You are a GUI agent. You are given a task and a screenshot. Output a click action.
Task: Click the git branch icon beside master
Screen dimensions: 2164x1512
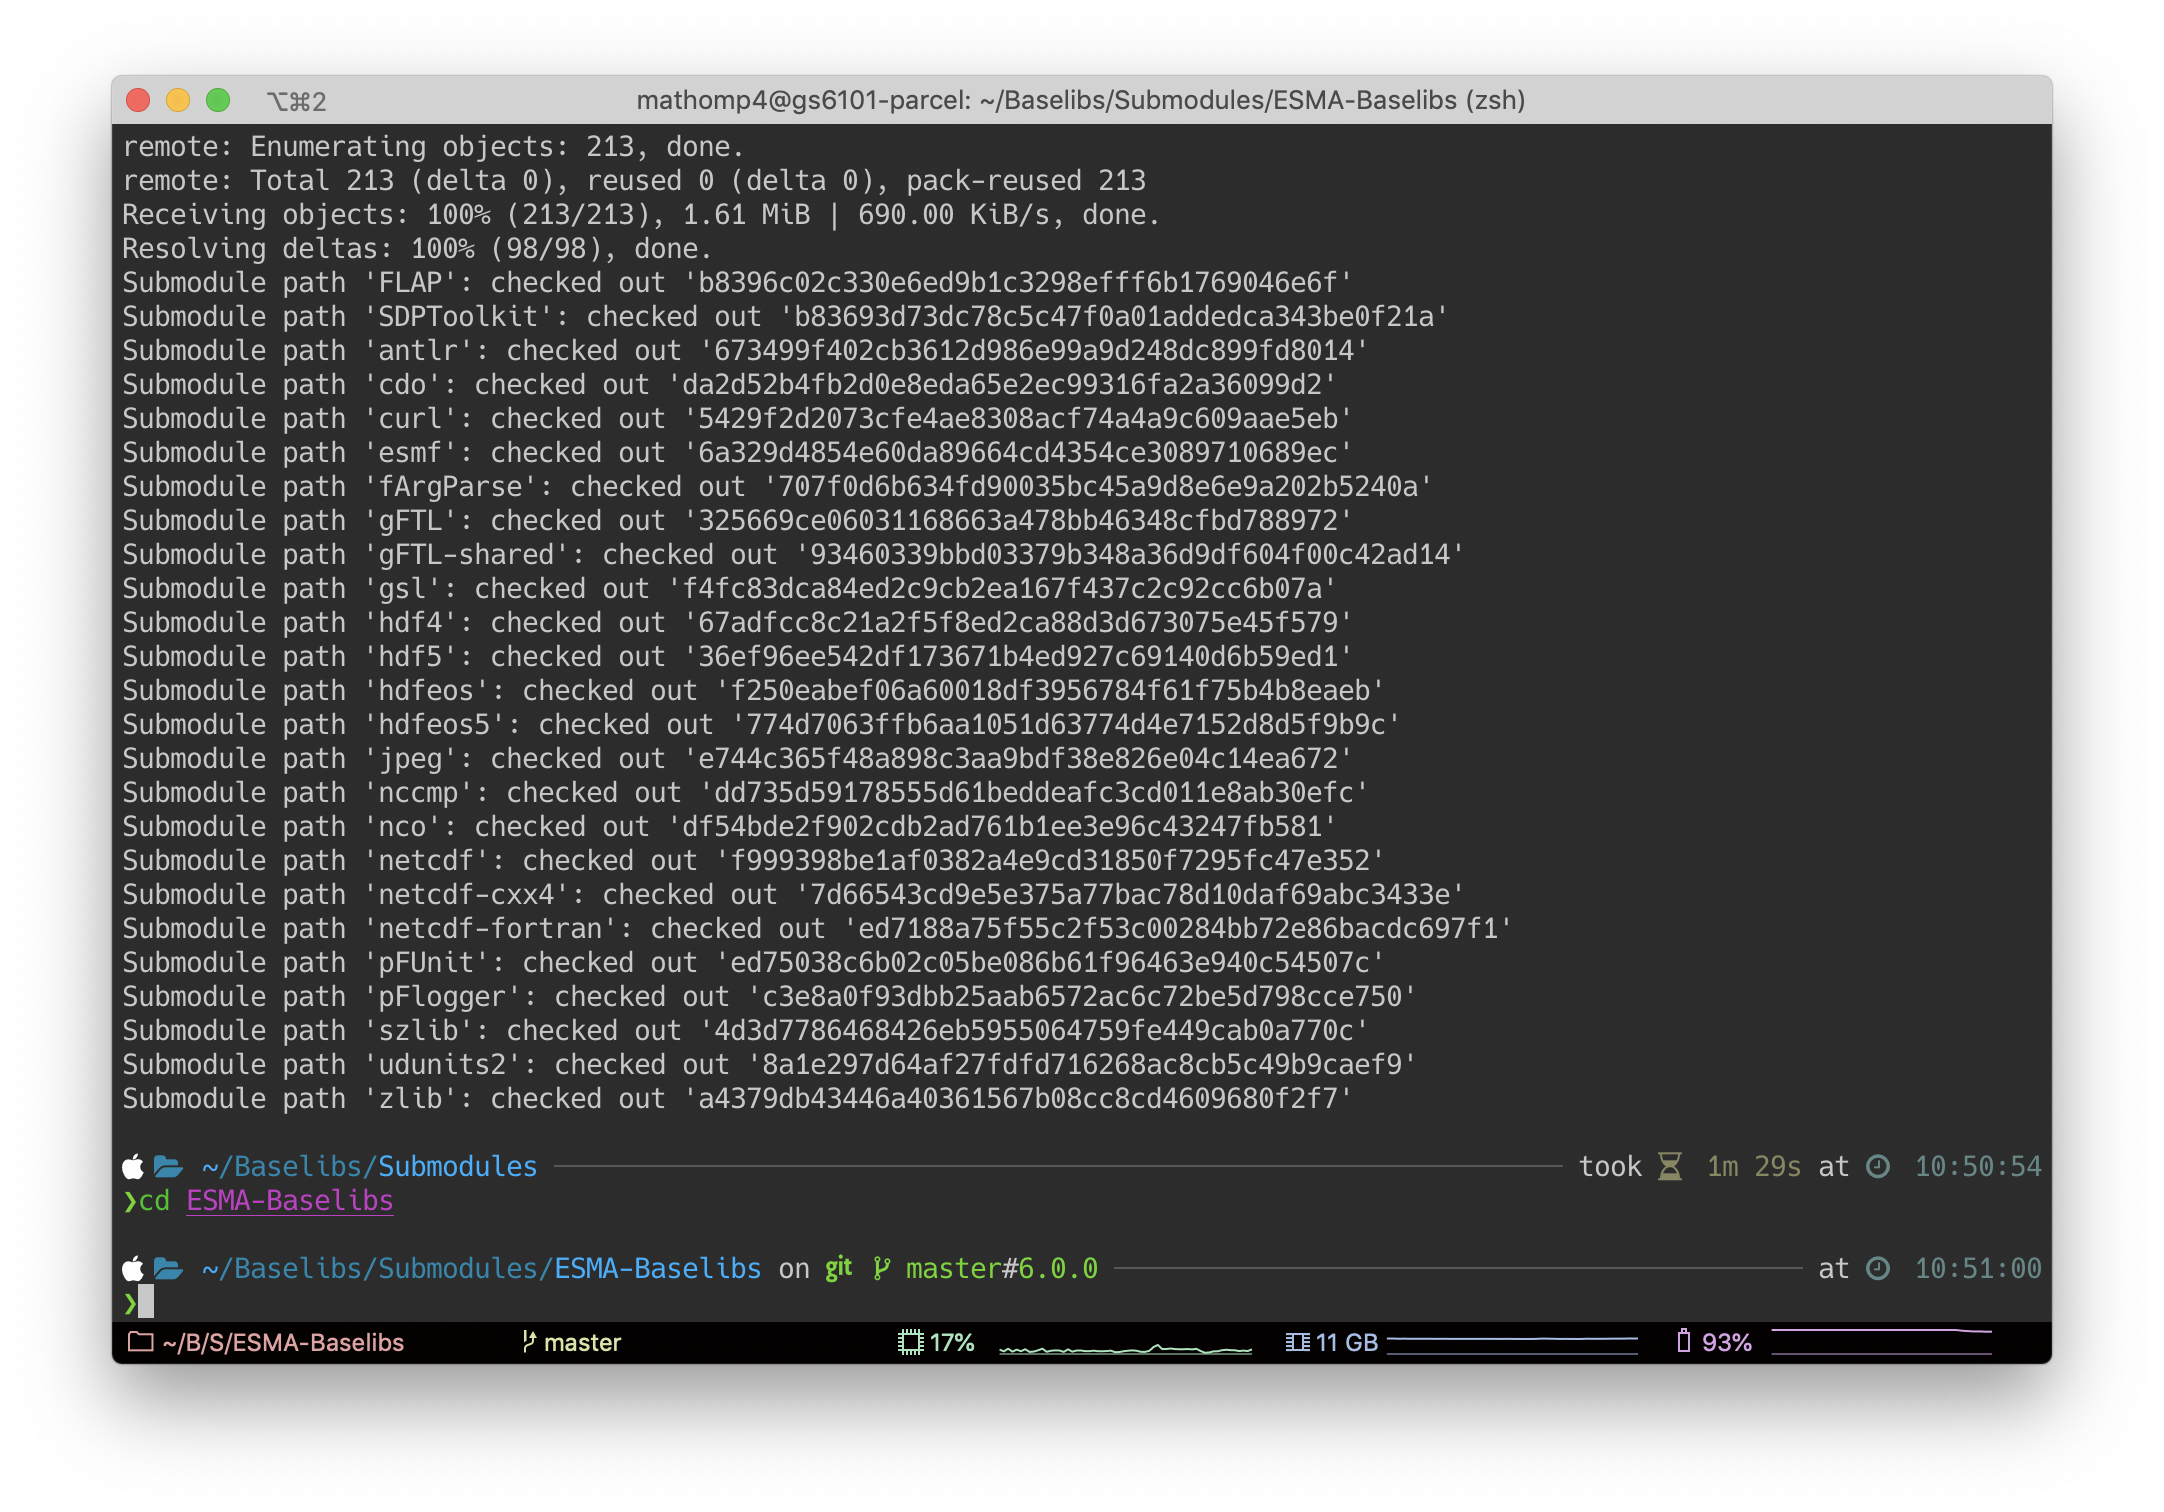click(529, 1342)
